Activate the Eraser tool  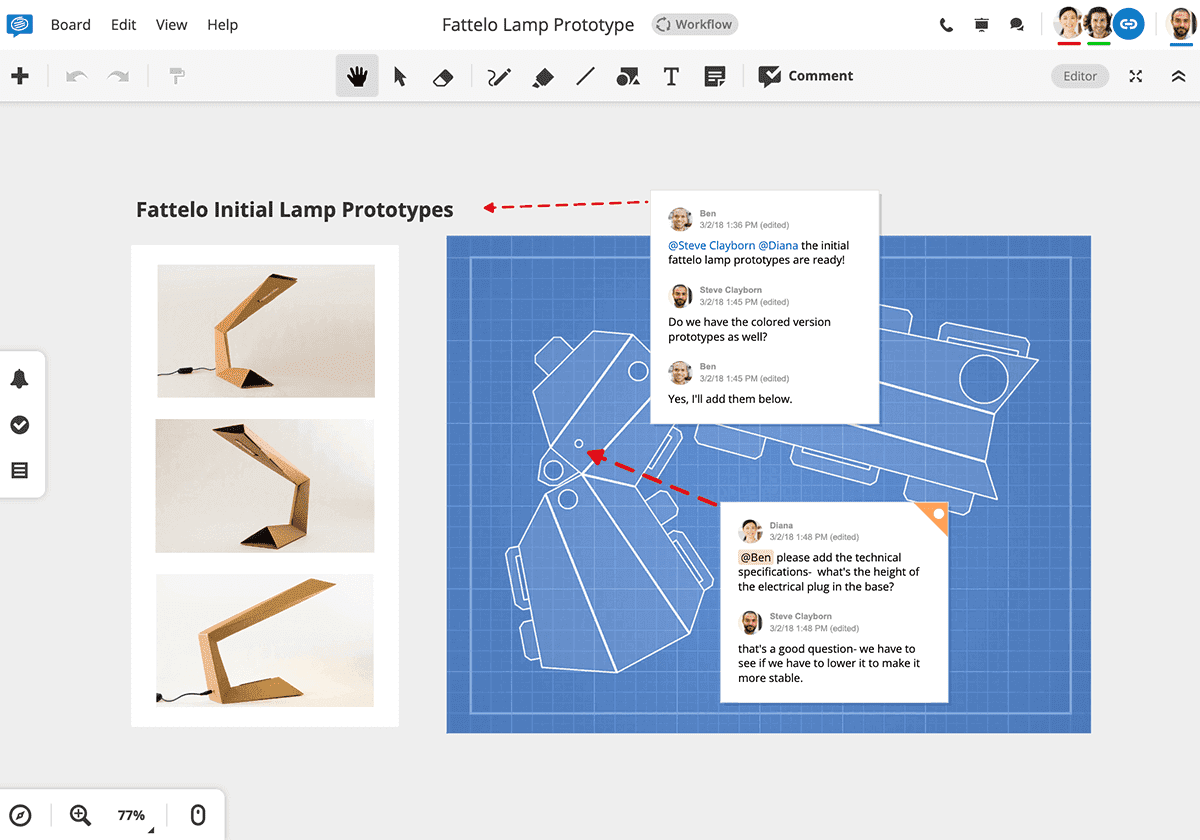click(443, 75)
